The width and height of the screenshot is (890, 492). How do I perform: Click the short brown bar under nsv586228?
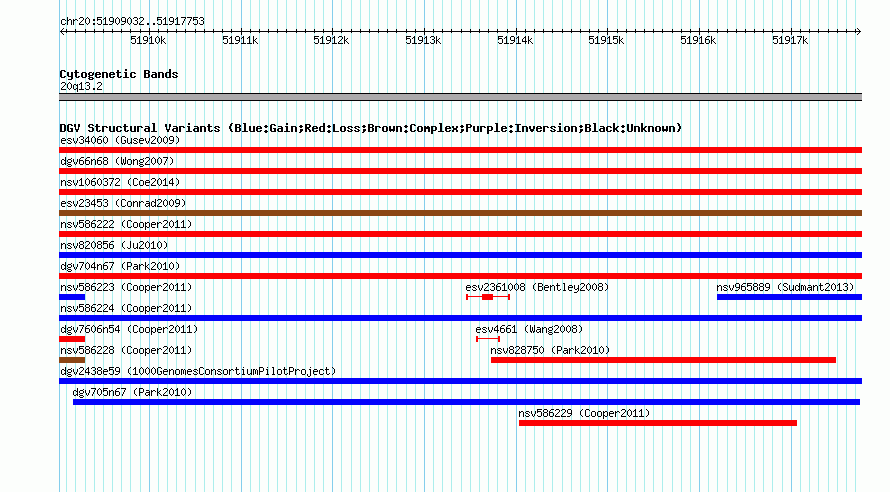(72, 360)
